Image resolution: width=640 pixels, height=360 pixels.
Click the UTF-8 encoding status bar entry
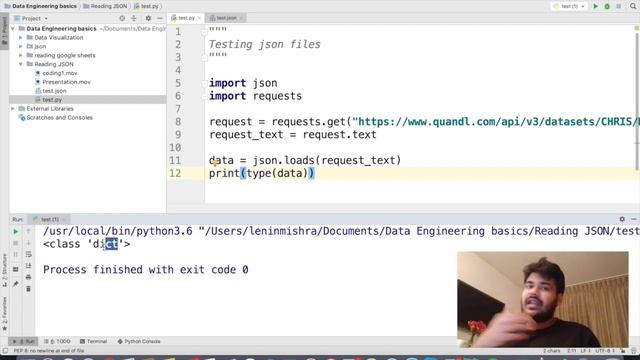pos(604,351)
